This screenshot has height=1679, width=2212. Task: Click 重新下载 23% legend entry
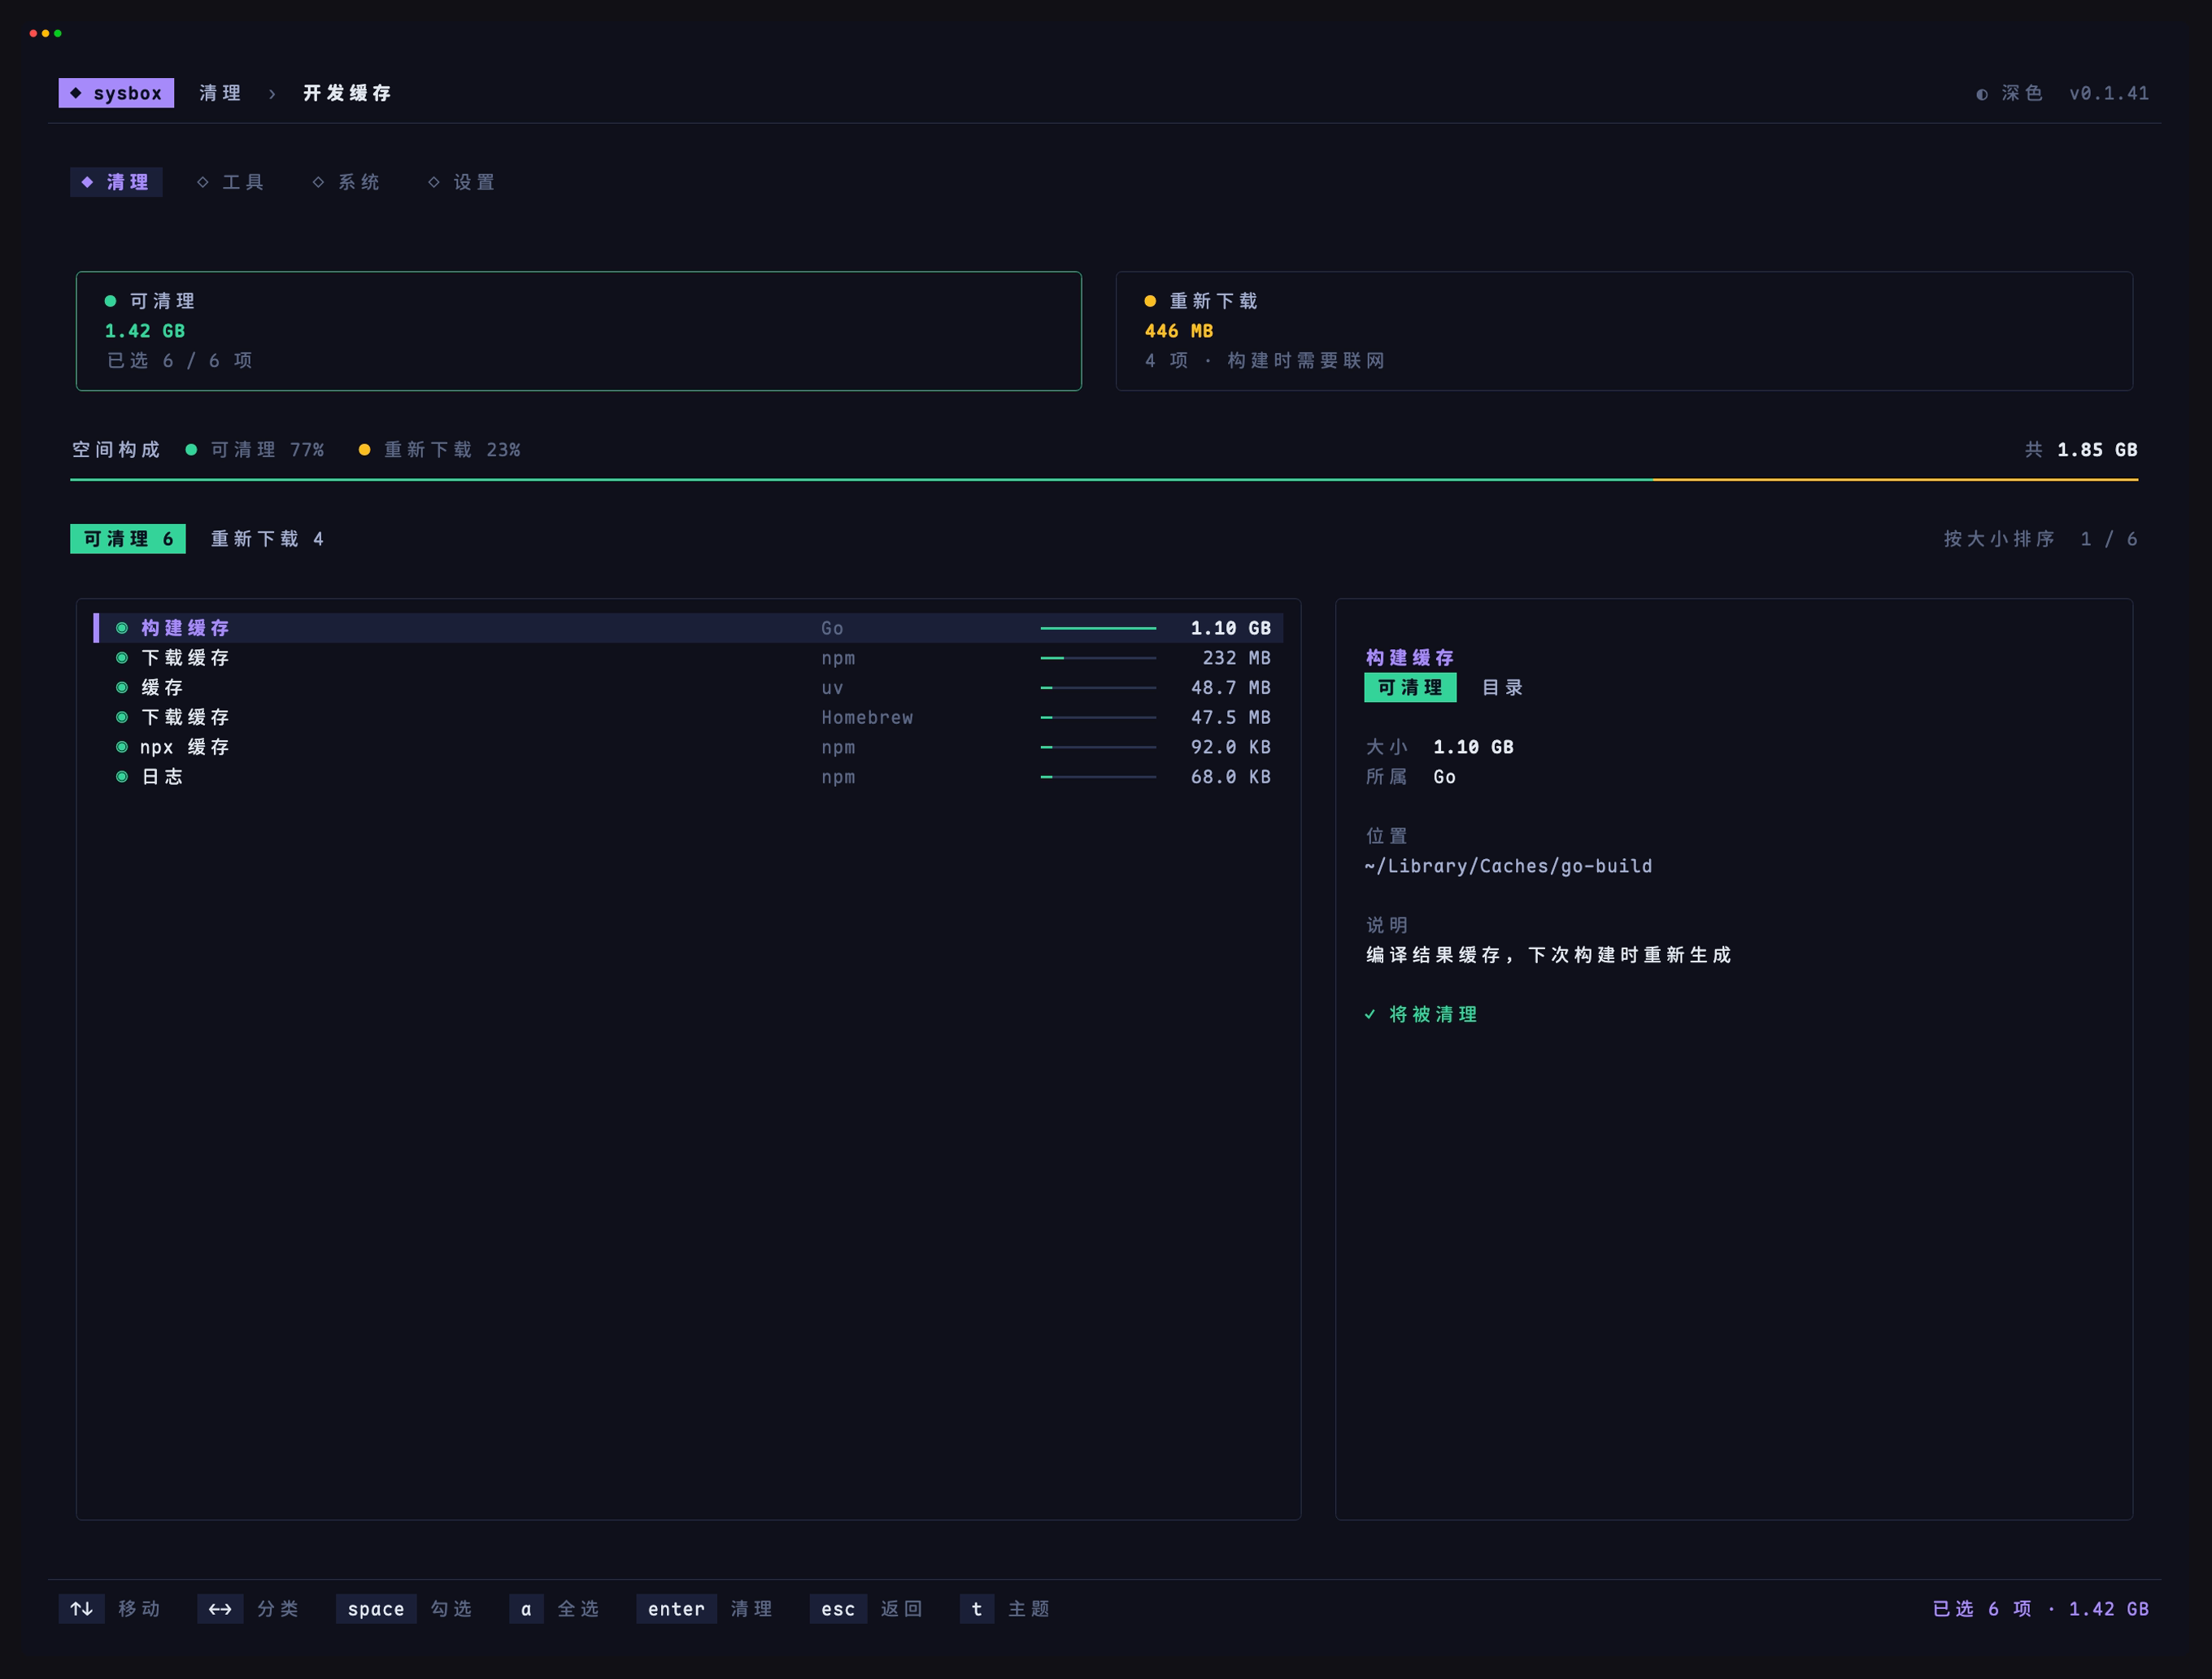coord(440,450)
